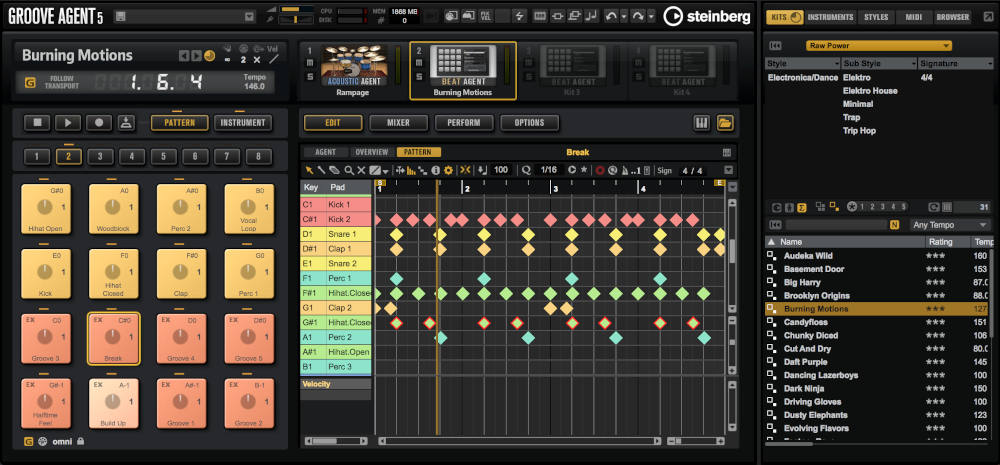Switch to the MIDI tab
Image resolution: width=1000 pixels, height=465 pixels.
(914, 17)
